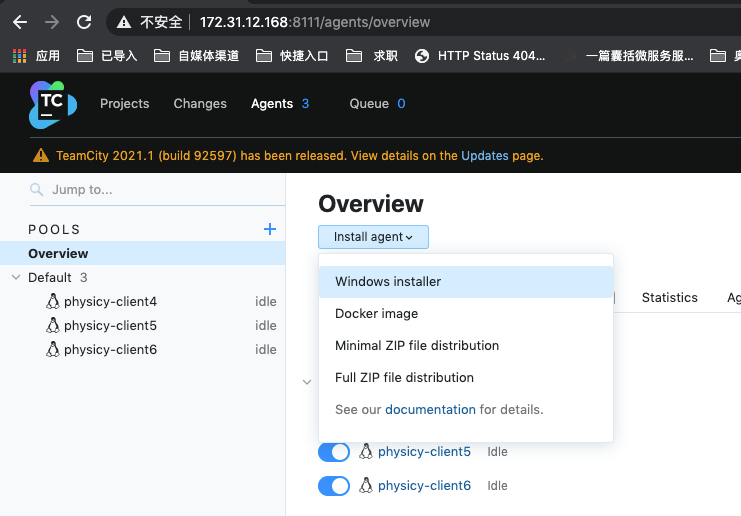Switch to the Statistics tab

(x=670, y=297)
